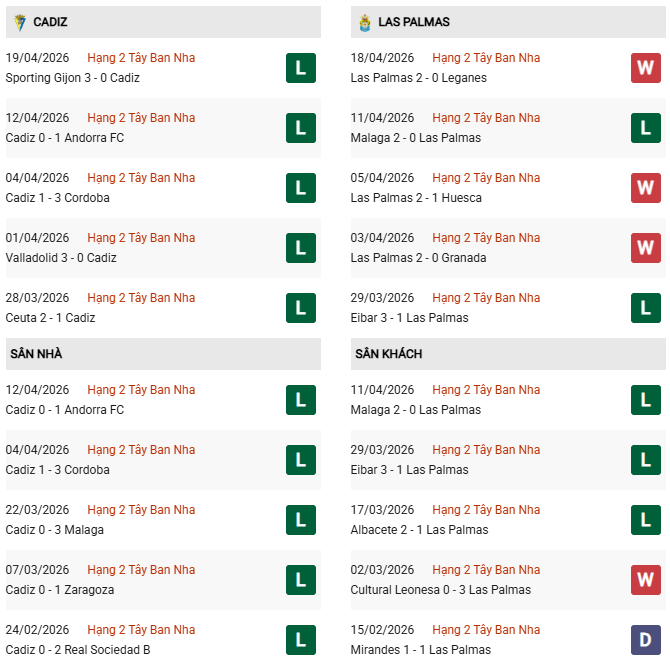The width and height of the screenshot is (670, 670).
Task: Click L badge for Cadiz 0-3 Malaga
Action: 300,520
